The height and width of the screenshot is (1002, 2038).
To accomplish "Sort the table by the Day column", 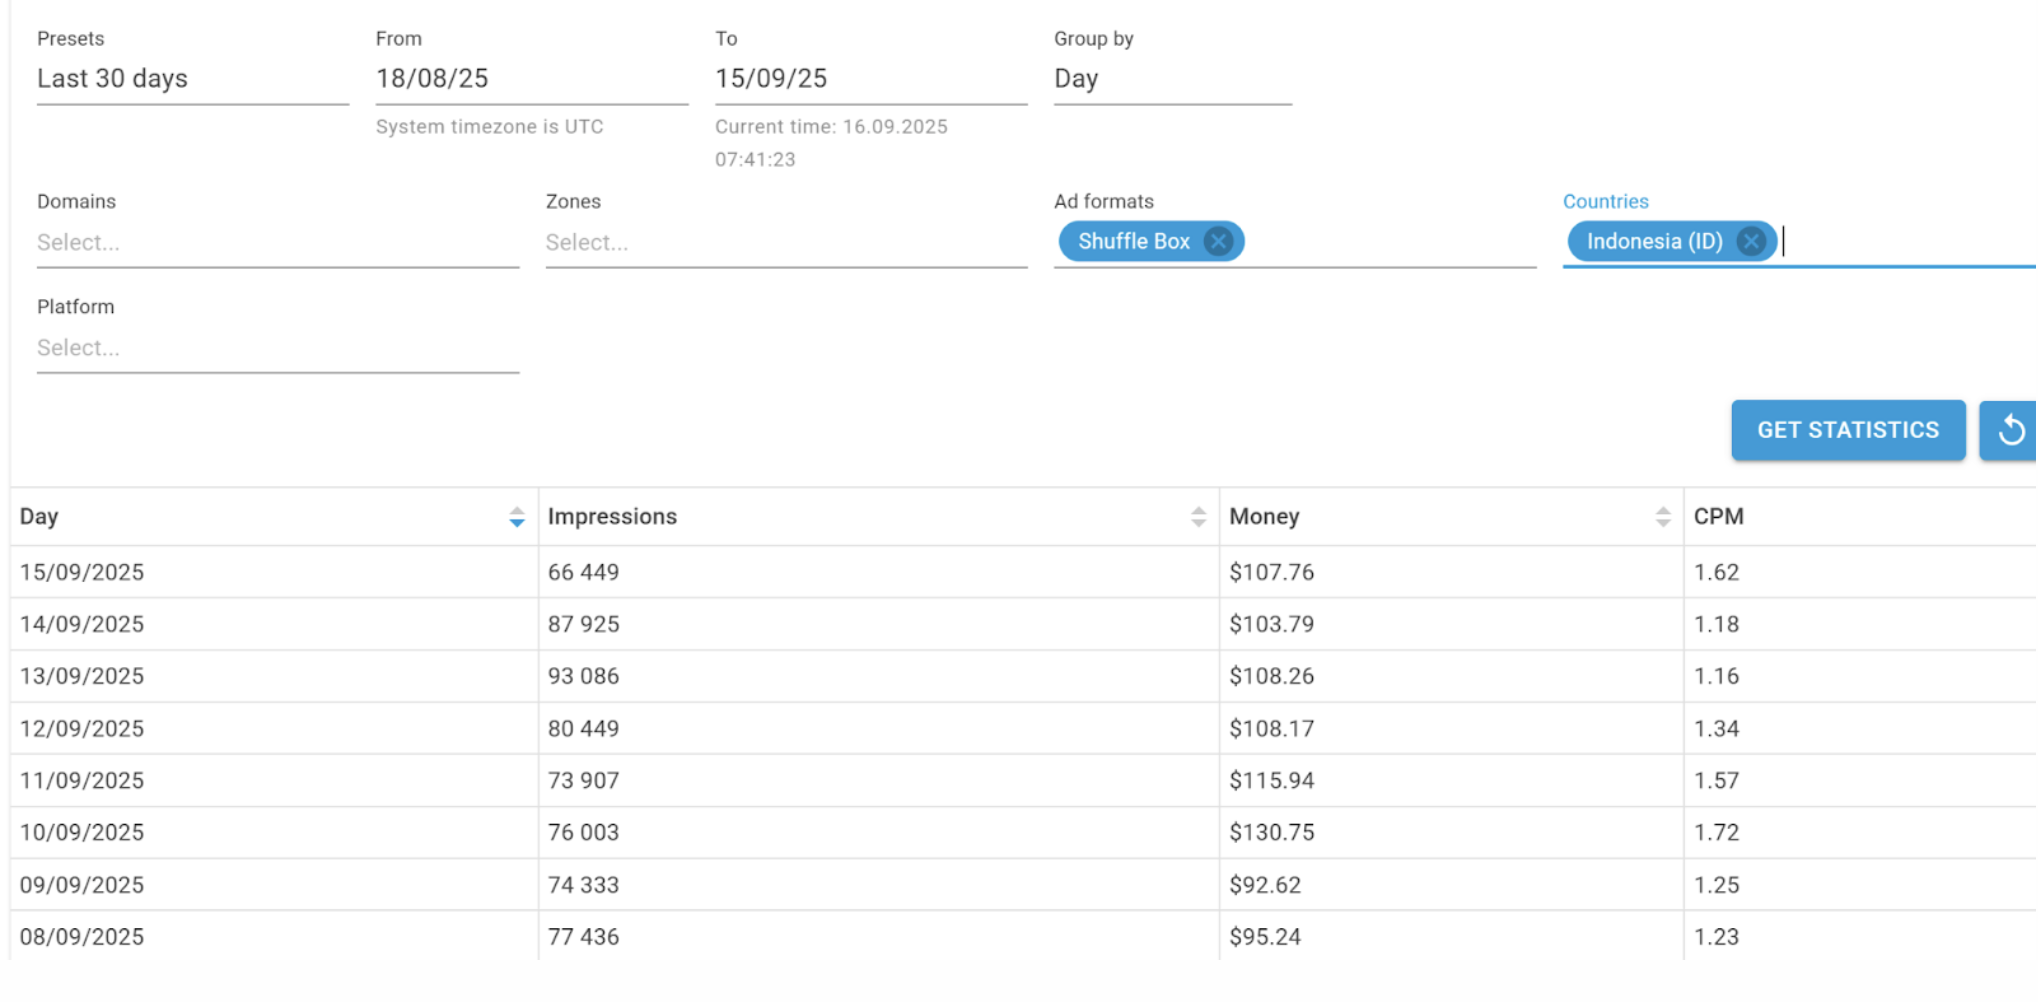I will tap(517, 517).
